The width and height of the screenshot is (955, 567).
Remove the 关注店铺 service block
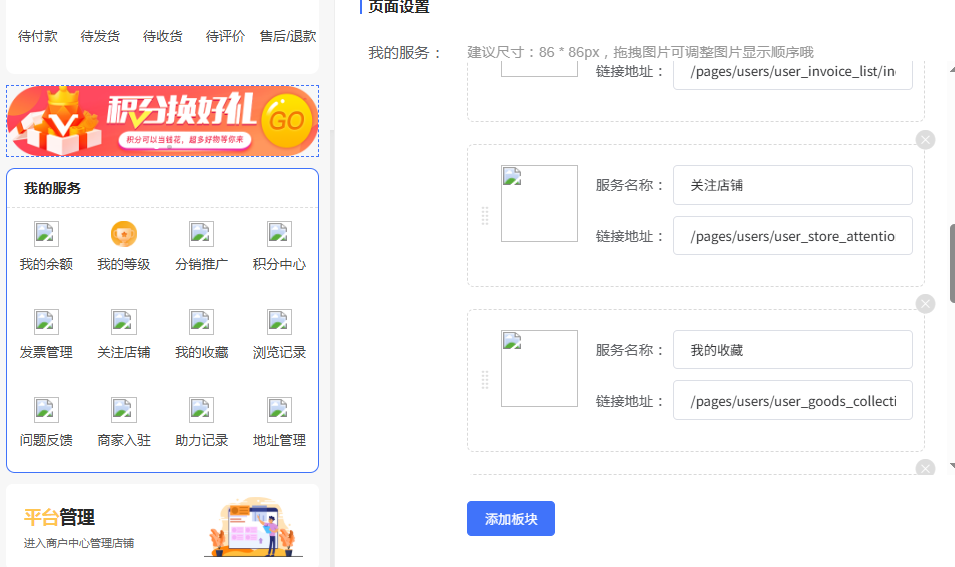click(925, 140)
